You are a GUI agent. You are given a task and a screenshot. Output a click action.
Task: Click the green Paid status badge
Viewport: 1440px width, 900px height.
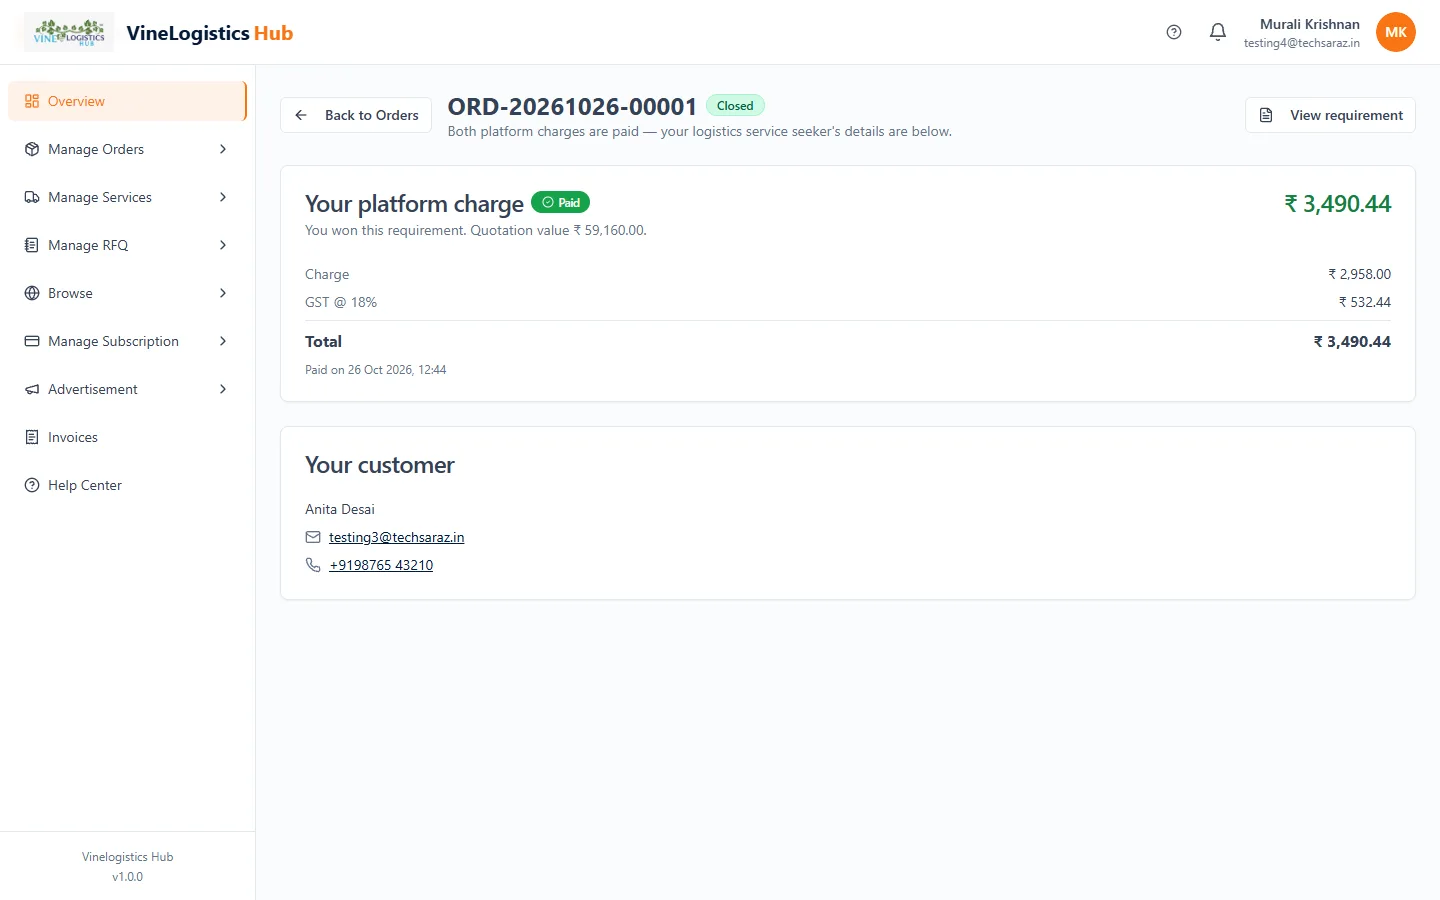[x=560, y=202]
